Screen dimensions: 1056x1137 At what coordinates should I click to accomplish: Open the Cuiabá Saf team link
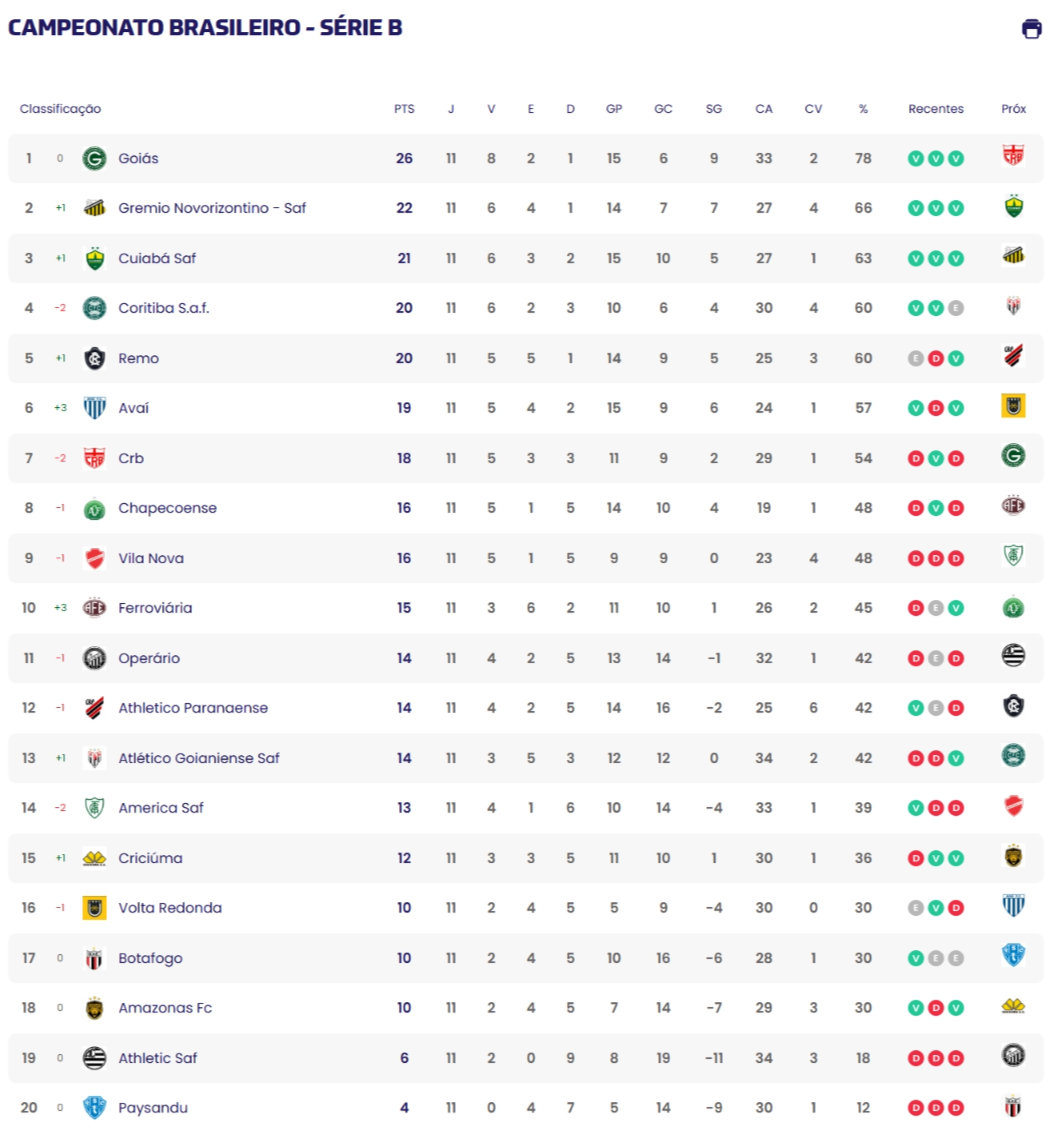coord(157,258)
